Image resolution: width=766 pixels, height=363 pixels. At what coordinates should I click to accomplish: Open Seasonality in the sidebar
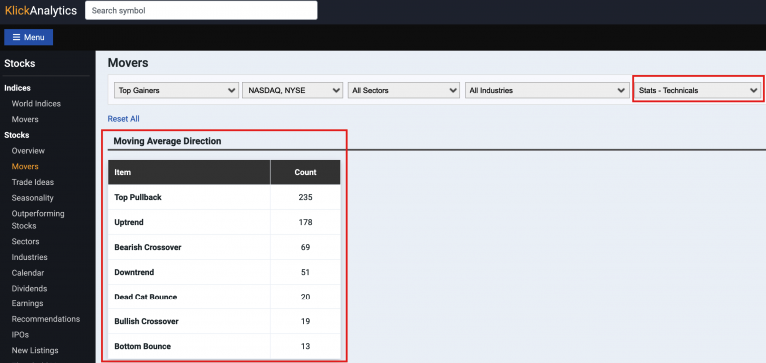click(33, 198)
